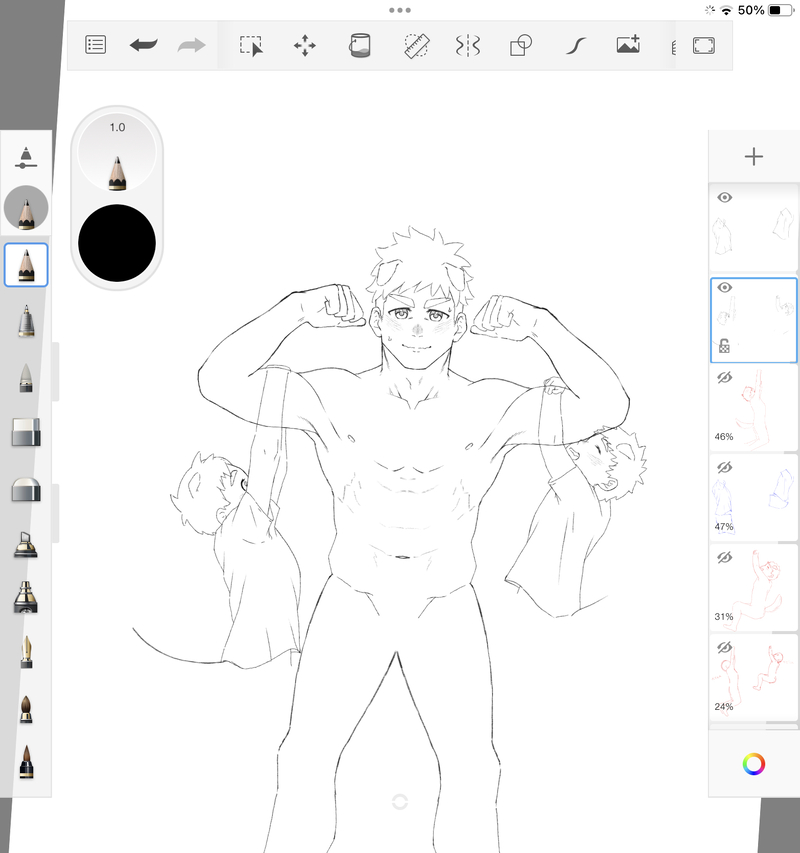Hide the top clothing sketch layer
This screenshot has width=800, height=853.
pos(724,197)
